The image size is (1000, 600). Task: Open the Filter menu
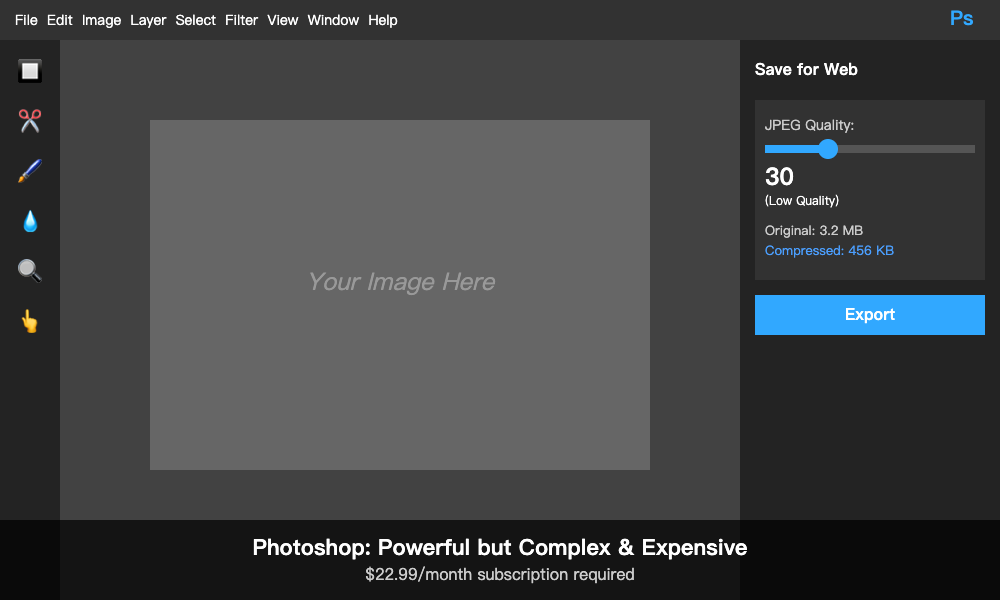(x=241, y=20)
